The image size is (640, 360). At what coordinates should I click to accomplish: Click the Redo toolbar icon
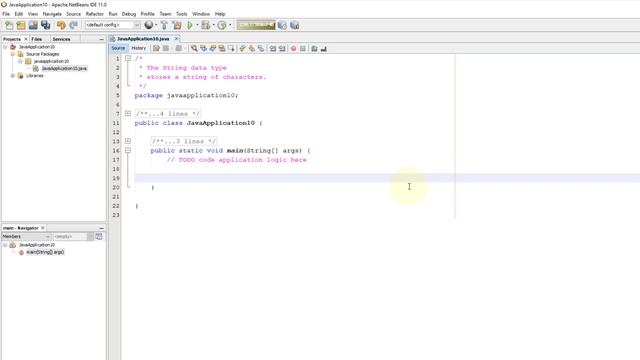[x=73, y=25]
